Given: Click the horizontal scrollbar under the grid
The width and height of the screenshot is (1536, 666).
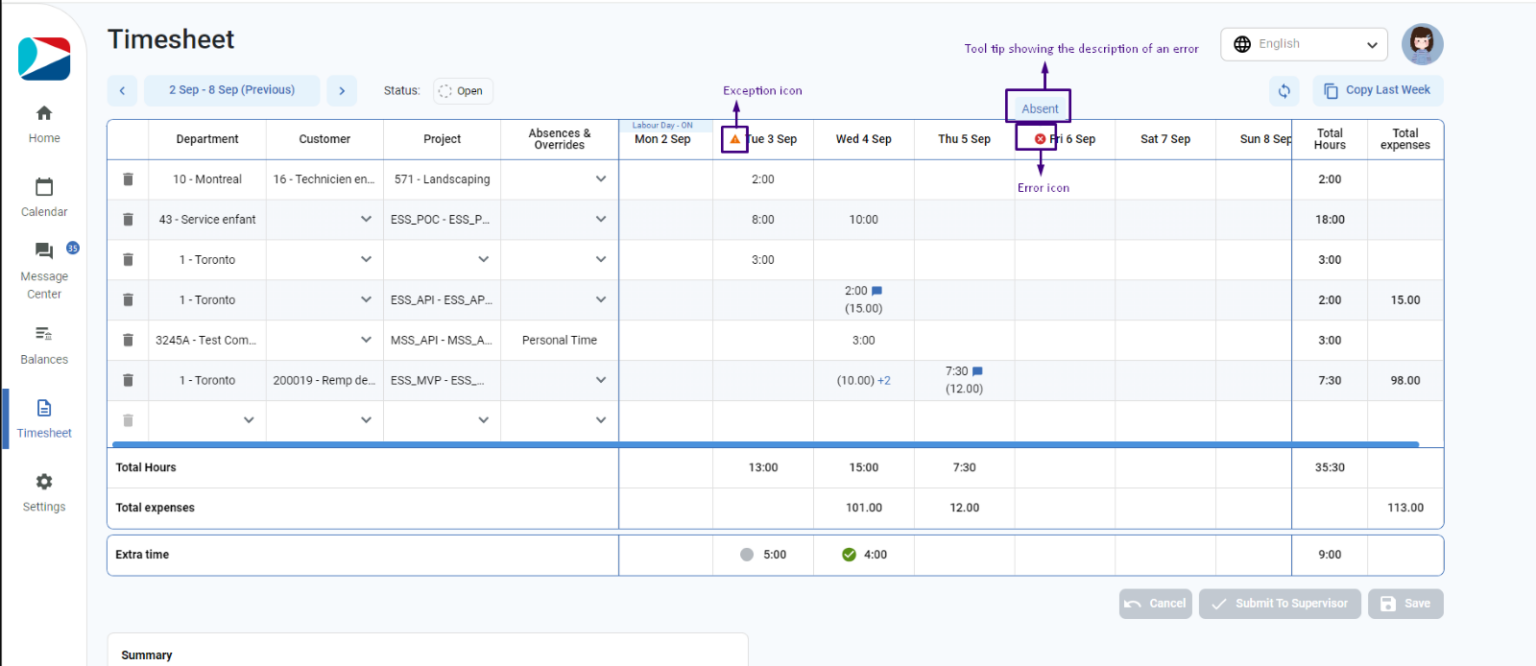Looking at the screenshot, I should pyautogui.click(x=765, y=443).
